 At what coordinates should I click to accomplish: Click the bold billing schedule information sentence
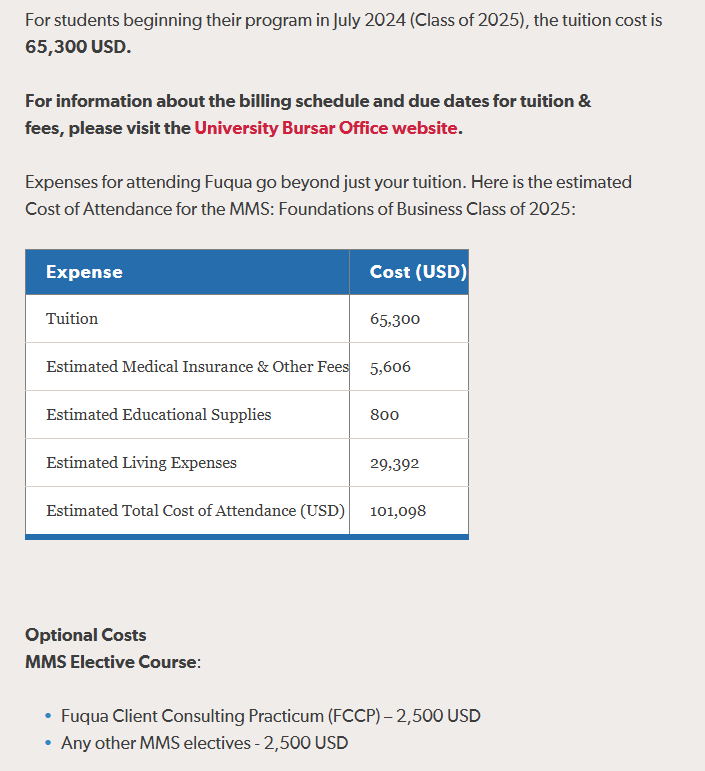308,101
